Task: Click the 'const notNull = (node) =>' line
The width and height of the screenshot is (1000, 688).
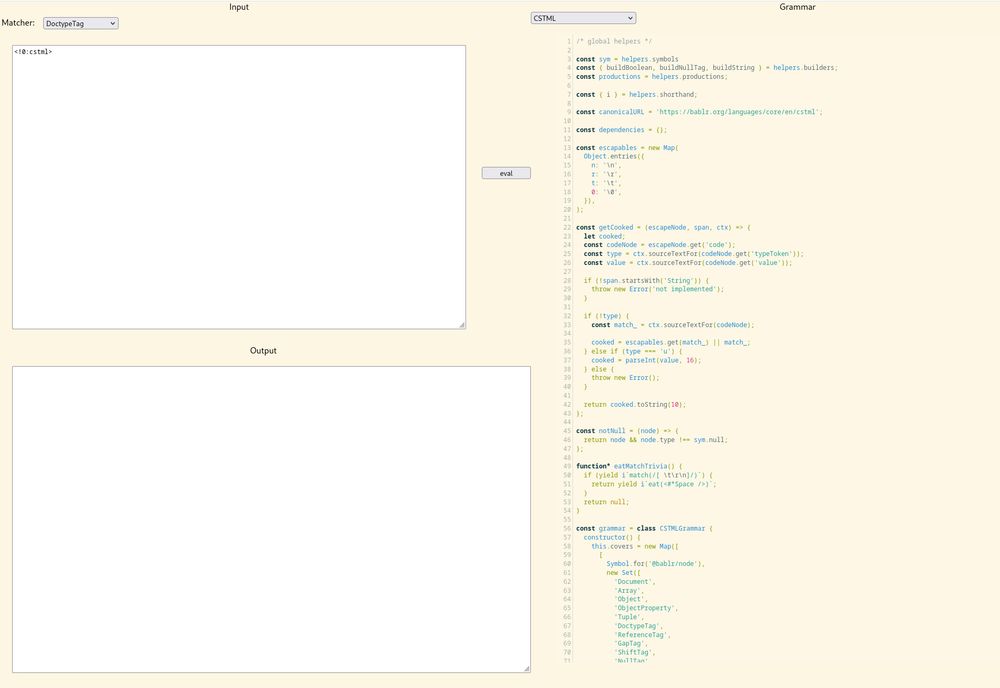Action: 627,431
